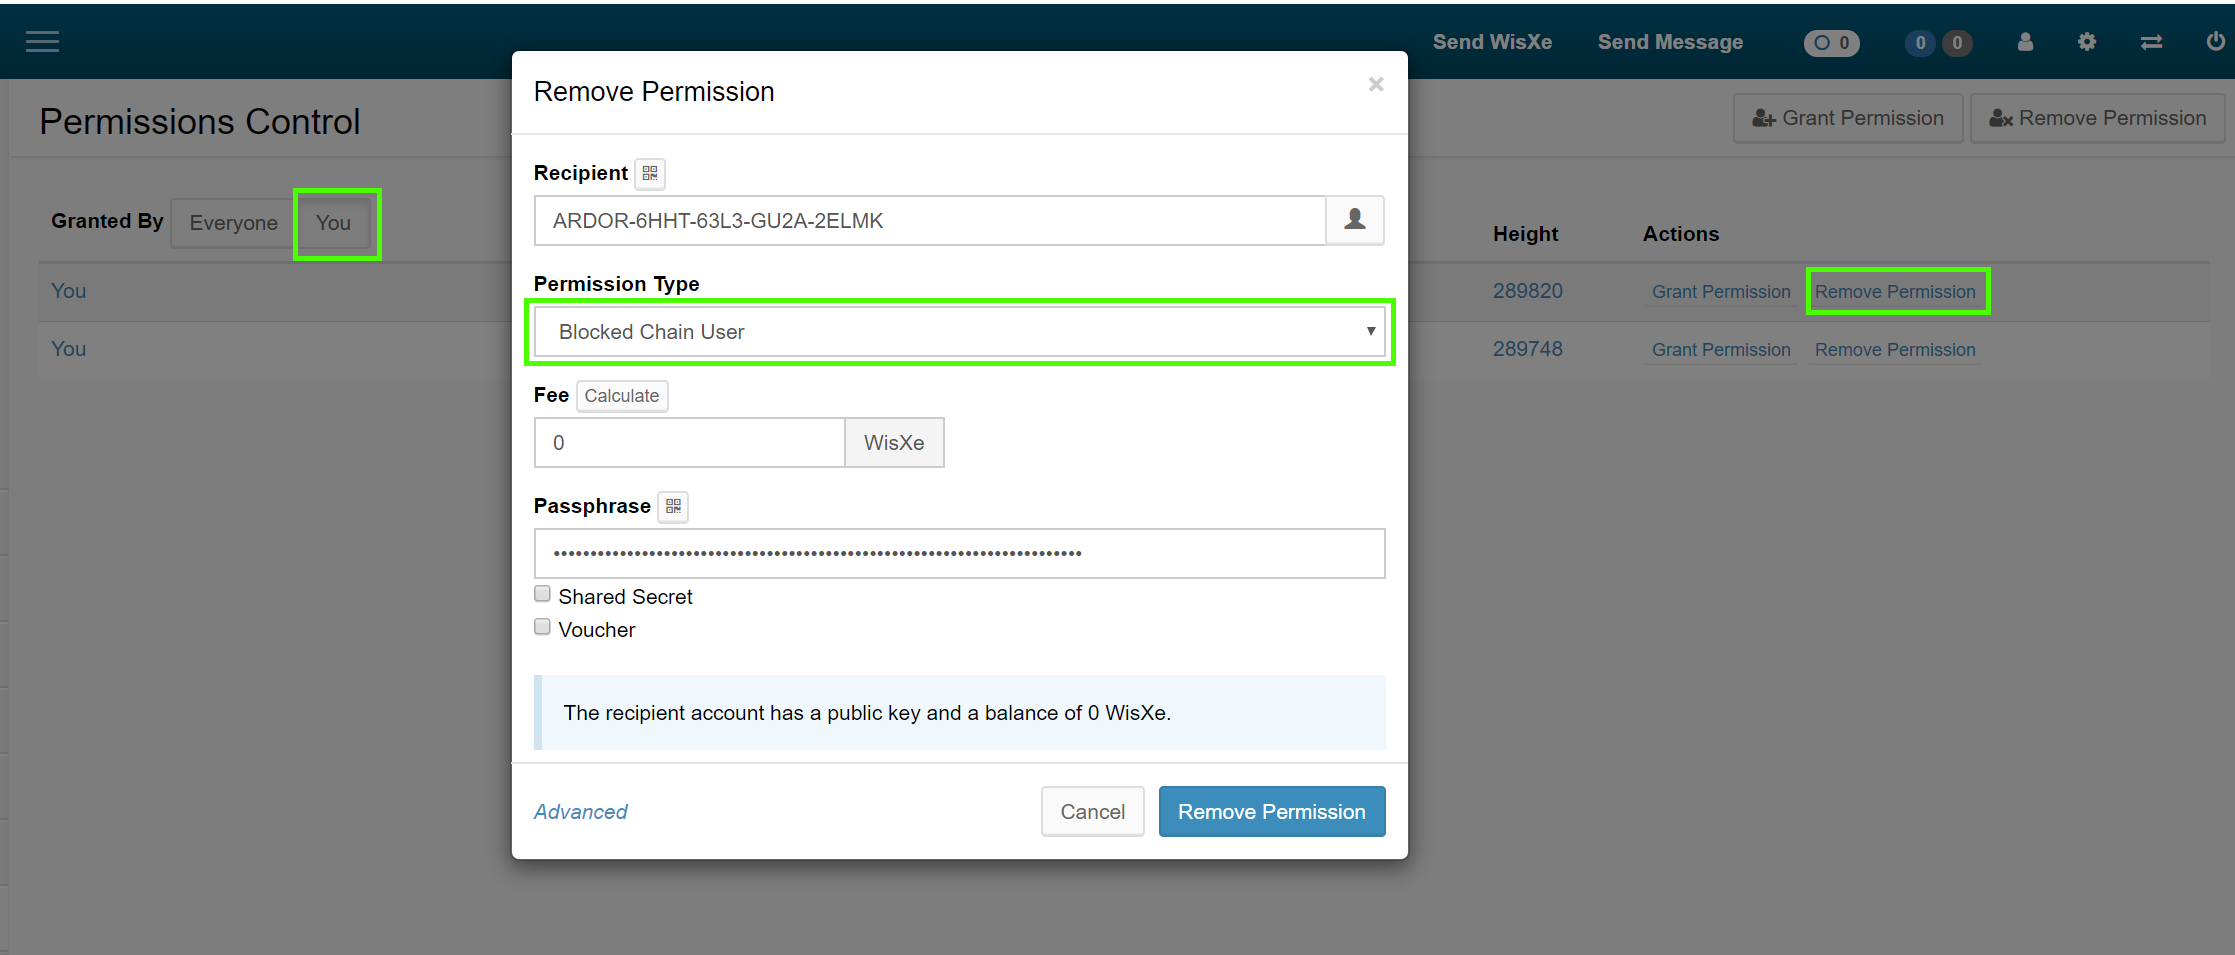This screenshot has height=955, width=2235.
Task: Open the Permission Type dropdown
Action: [x=959, y=332]
